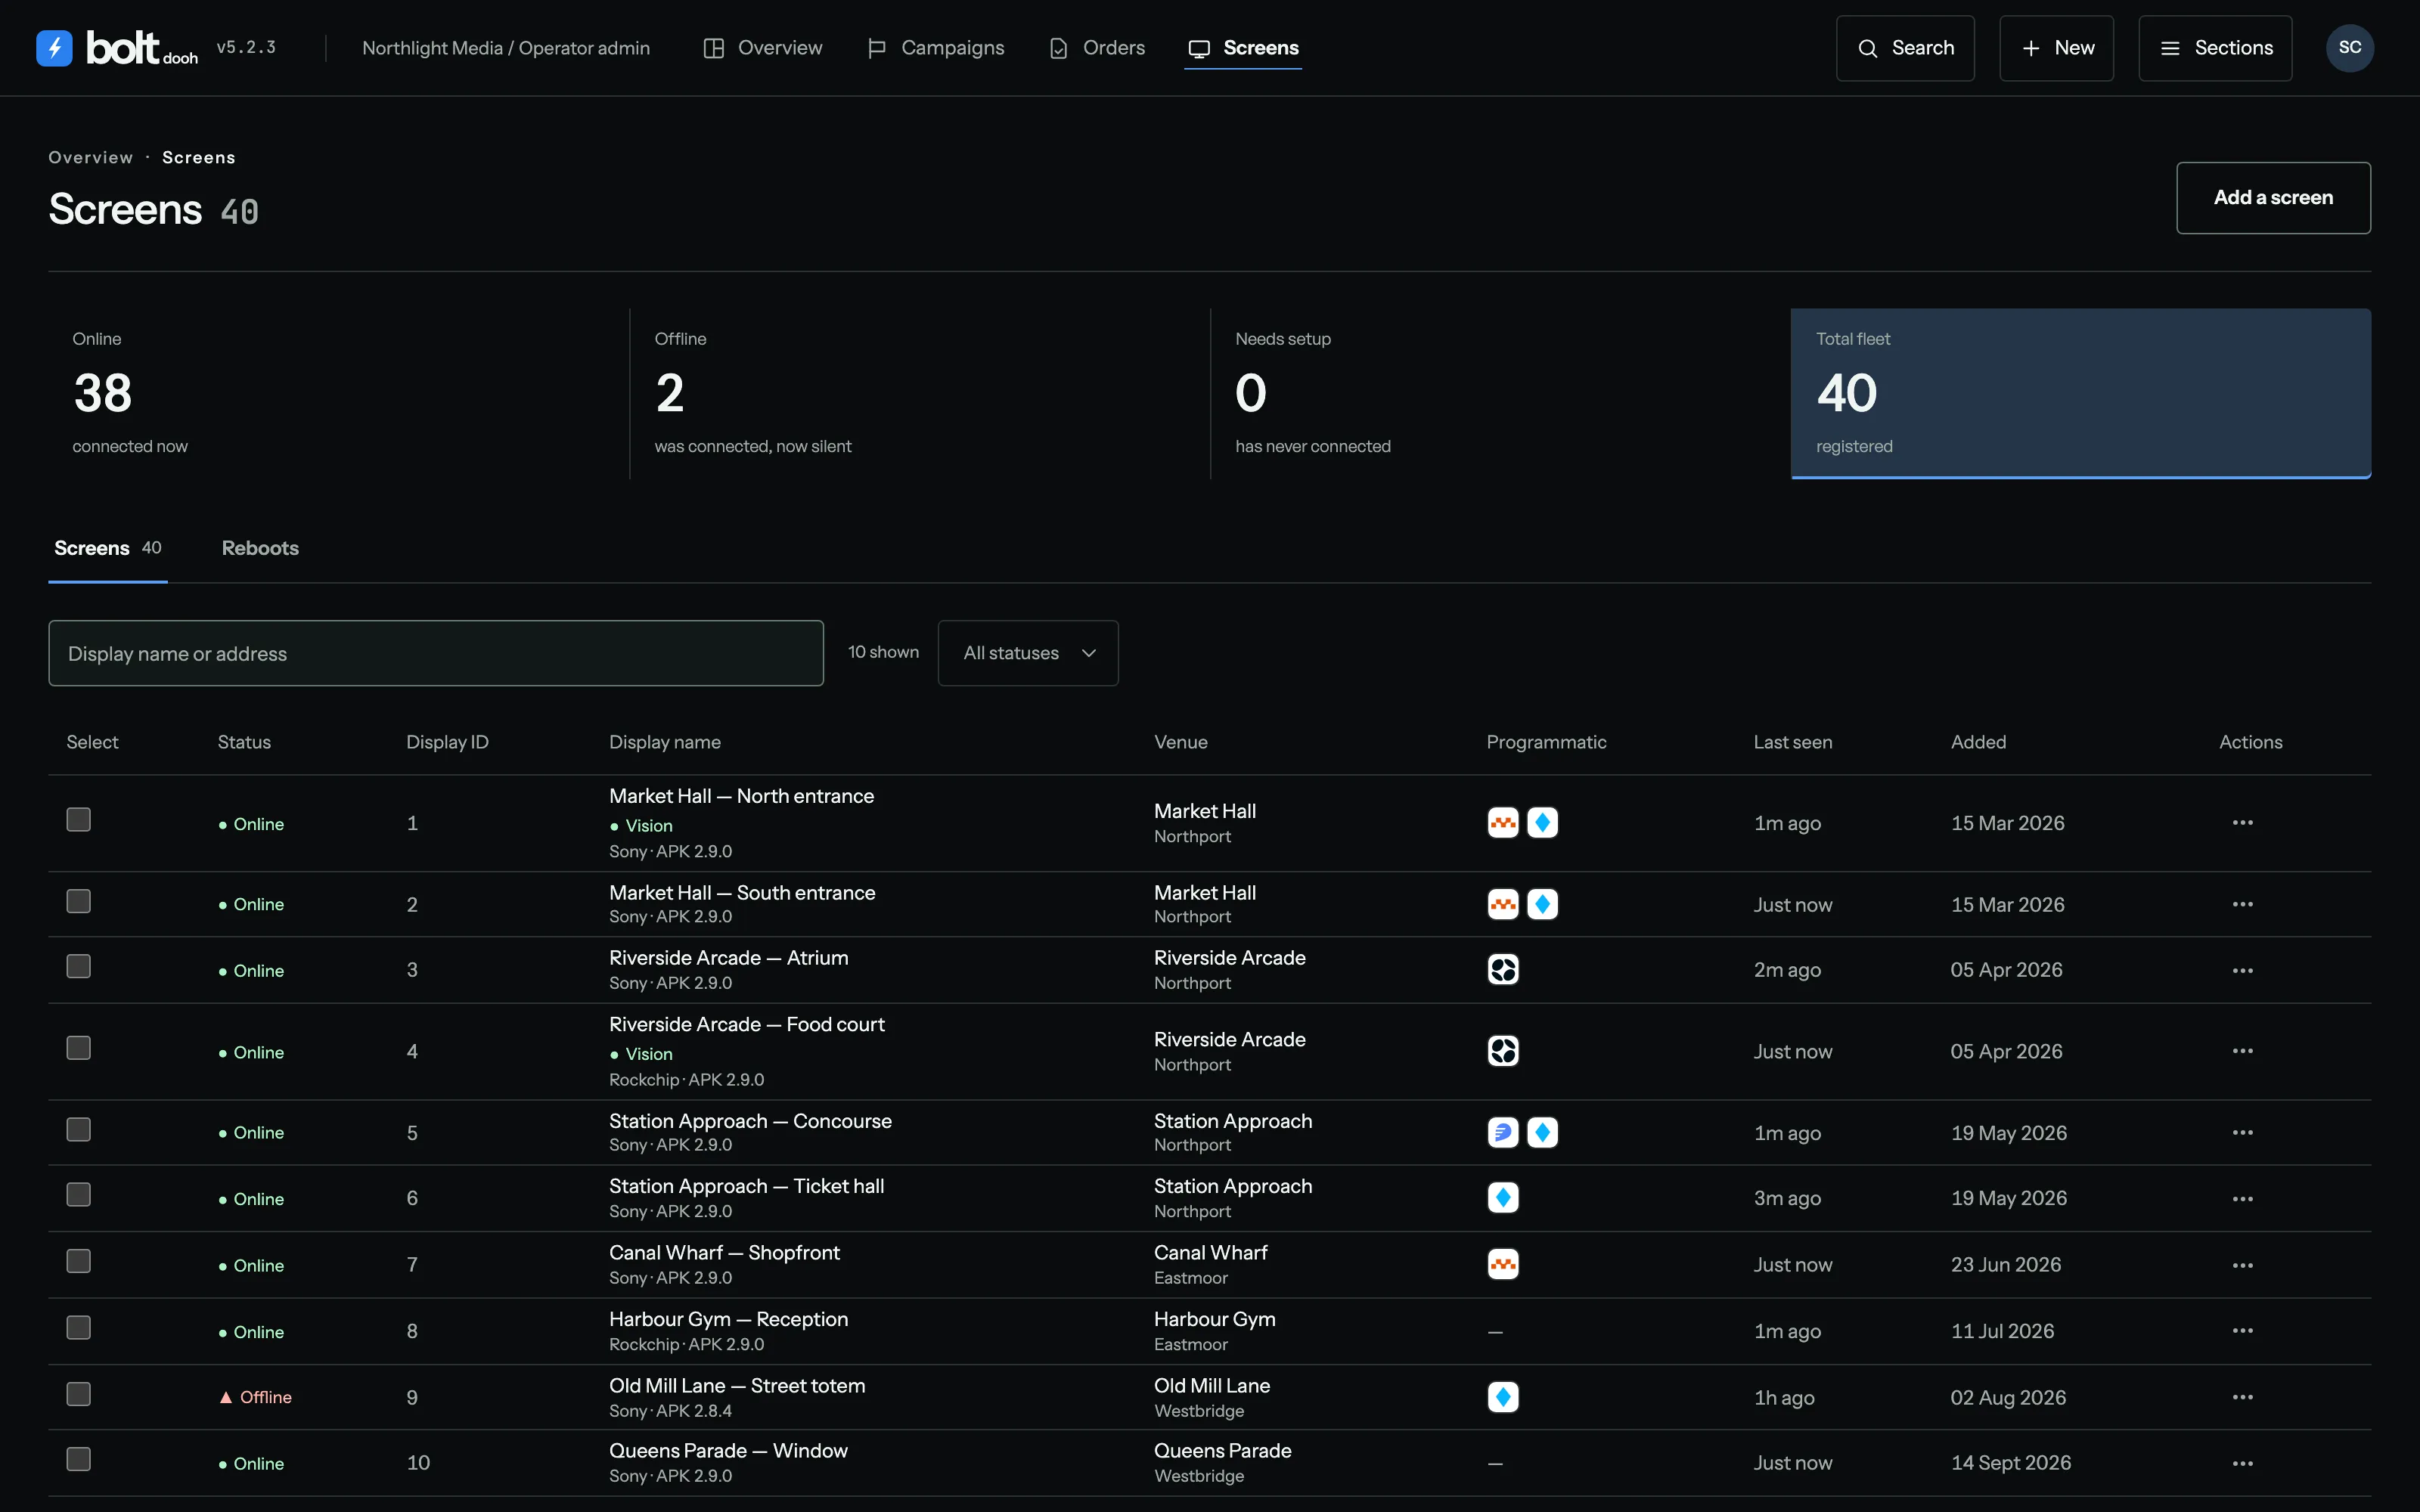The image size is (2420, 1512).
Task: Click orange programmatic icon in Market Hall — North entrance row
Action: click(1503, 823)
